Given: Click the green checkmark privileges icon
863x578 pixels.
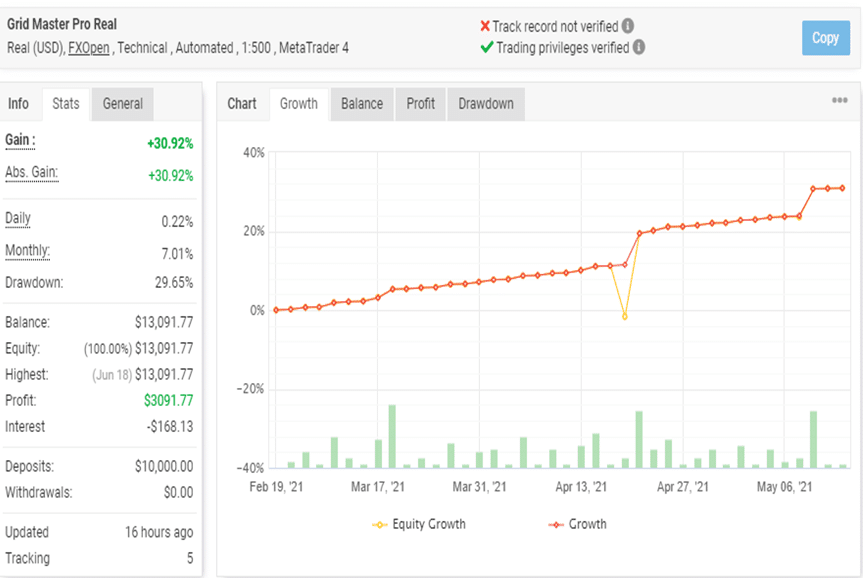Looking at the screenshot, I should [487, 47].
